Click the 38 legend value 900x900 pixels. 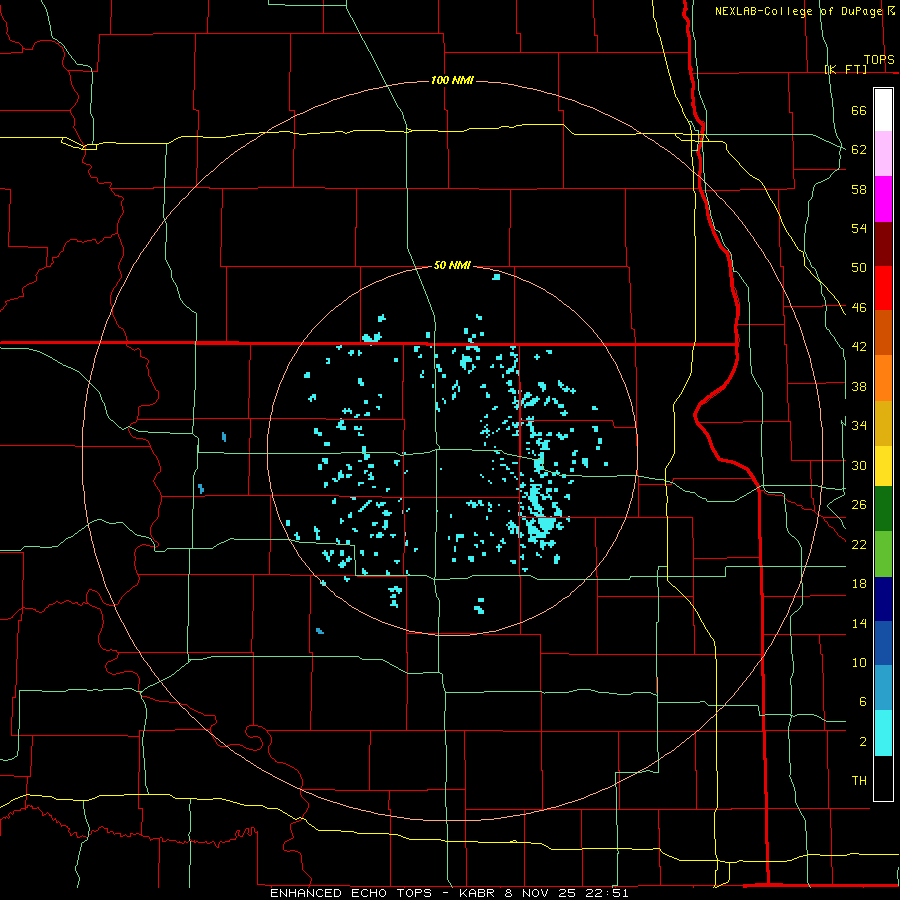[x=859, y=386]
